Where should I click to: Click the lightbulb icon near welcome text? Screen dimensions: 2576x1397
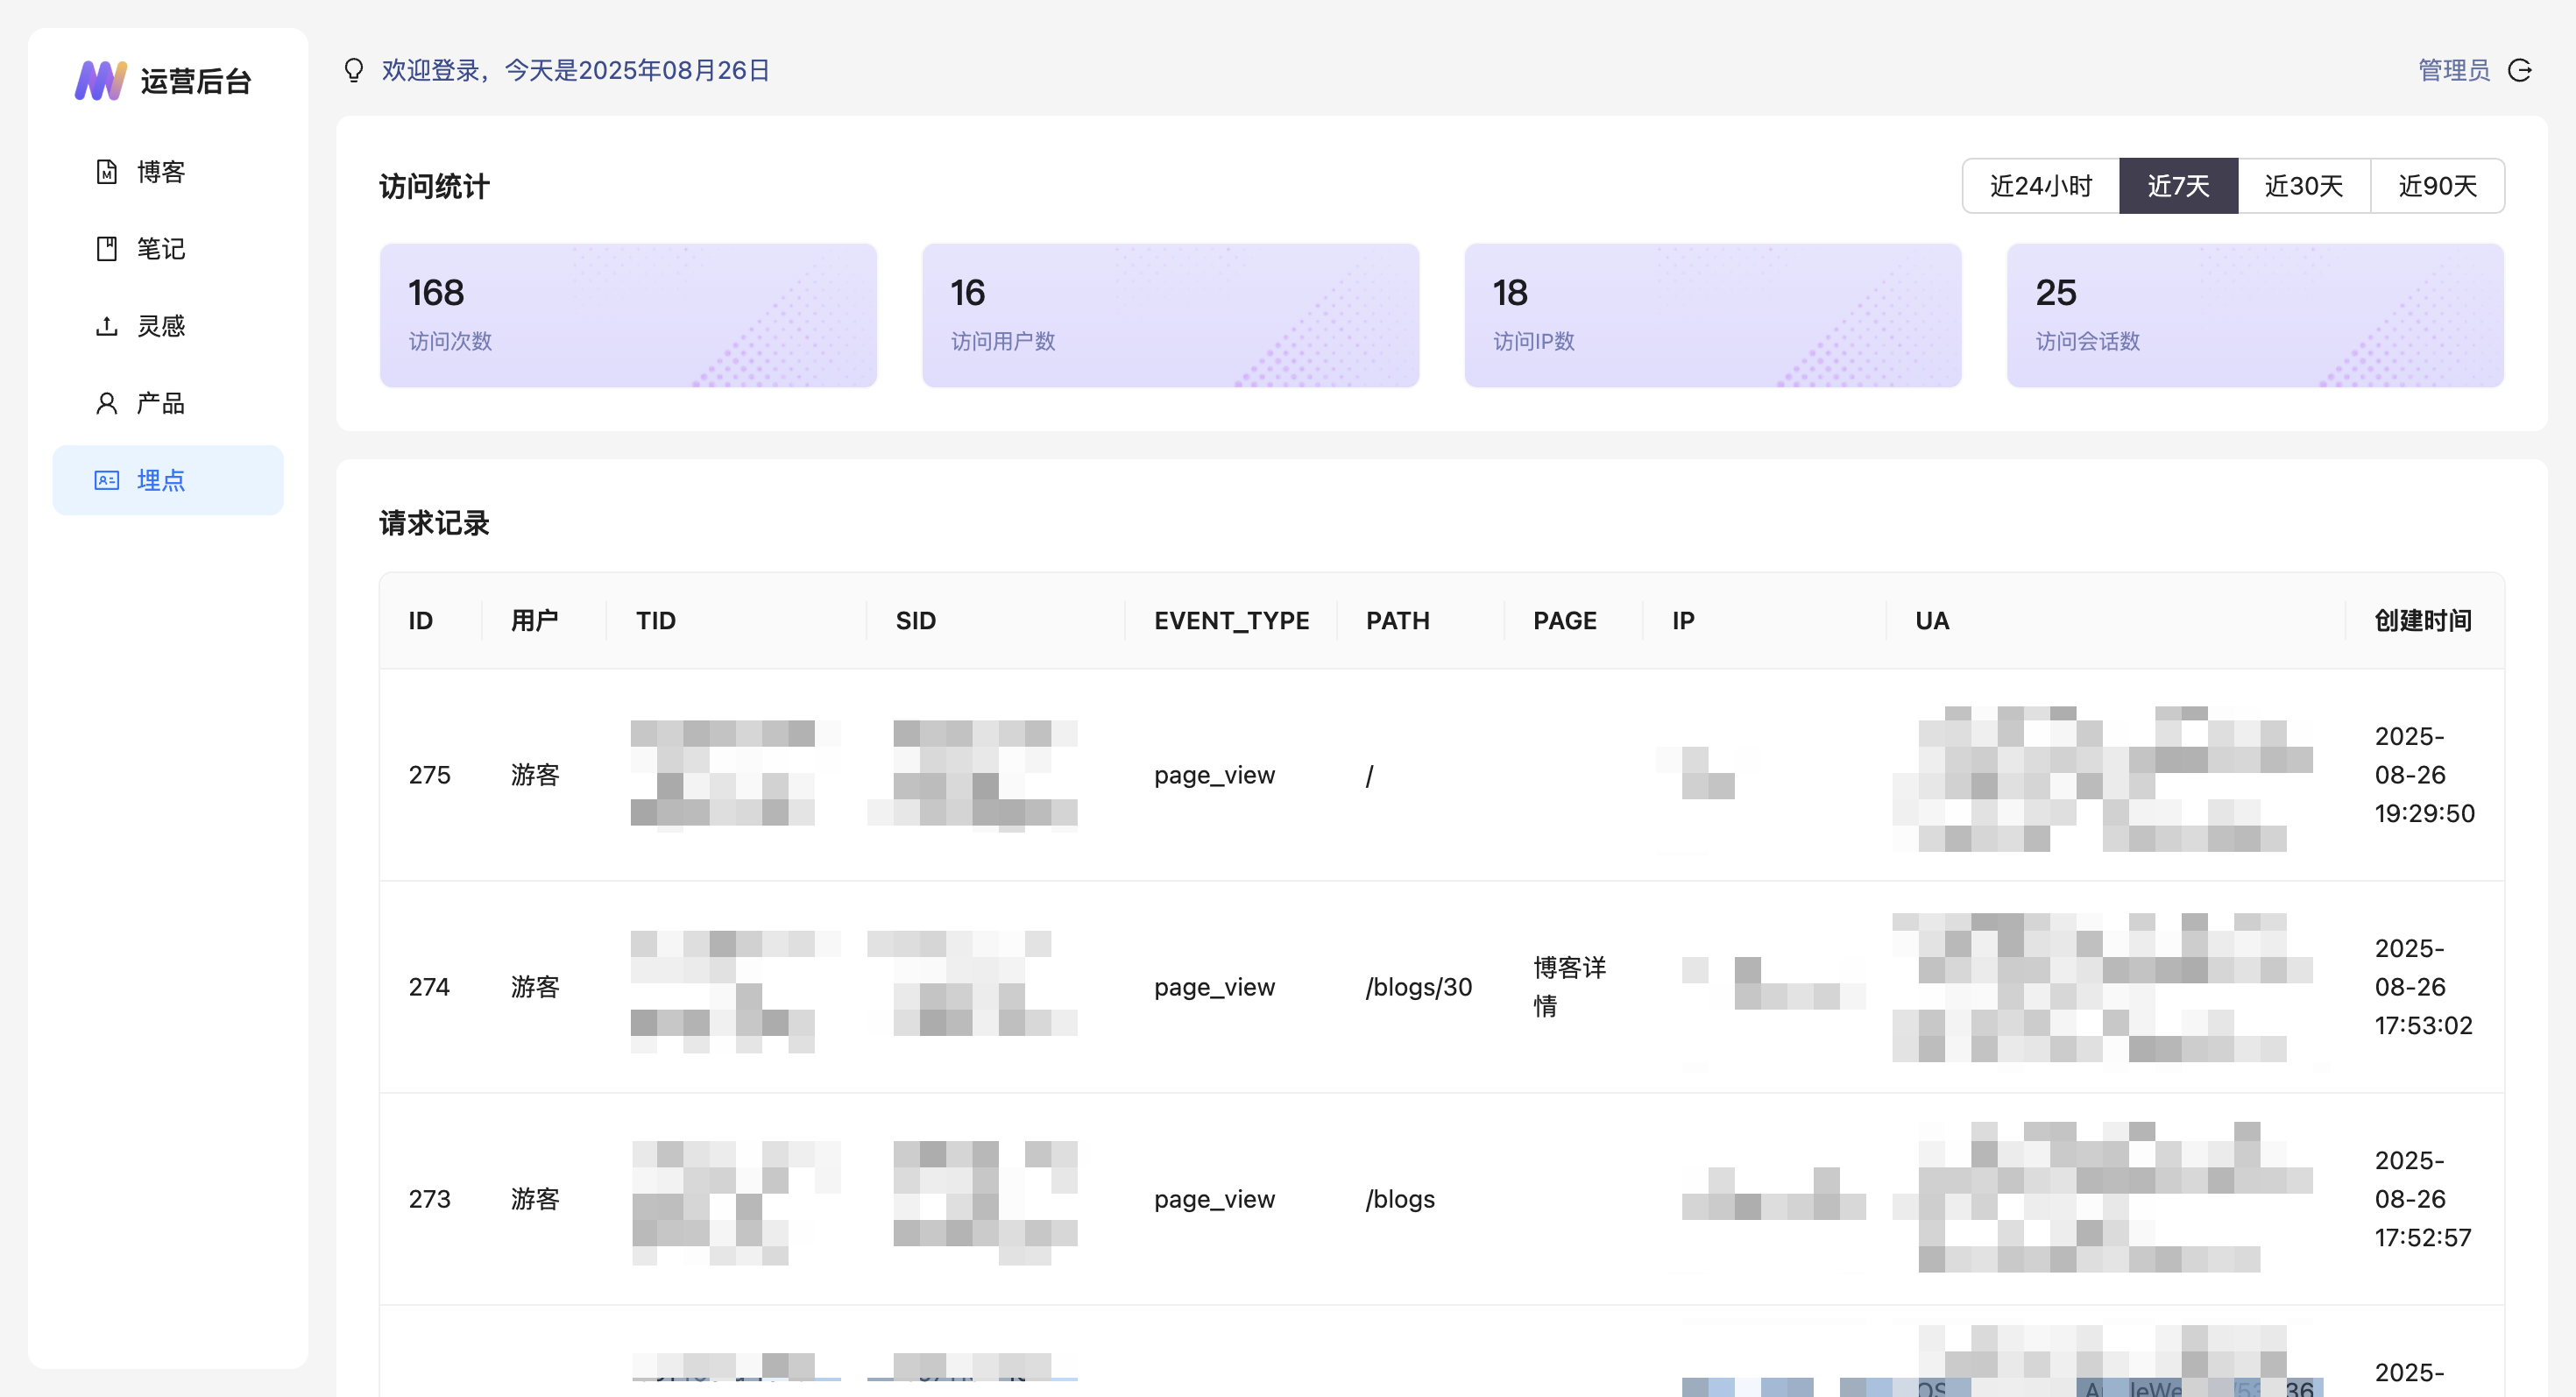354,70
